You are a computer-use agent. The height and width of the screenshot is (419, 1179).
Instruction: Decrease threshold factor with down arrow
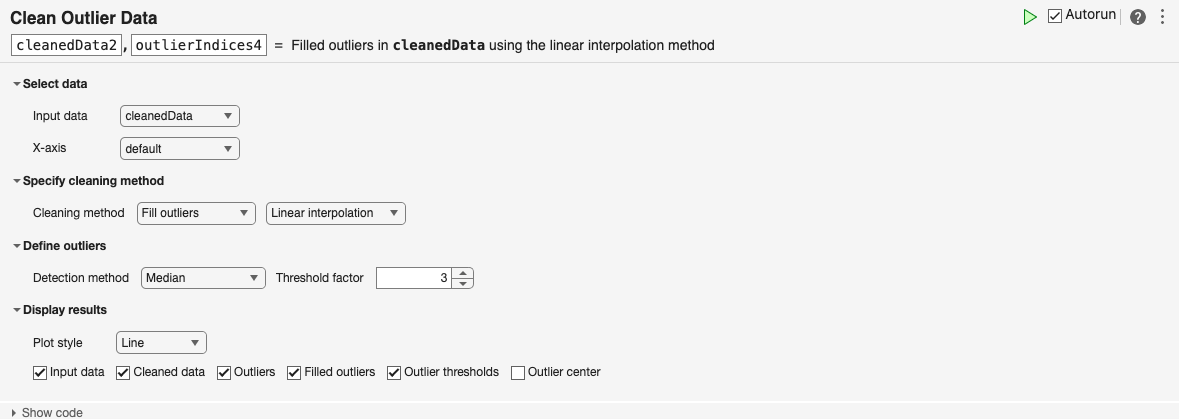(462, 283)
